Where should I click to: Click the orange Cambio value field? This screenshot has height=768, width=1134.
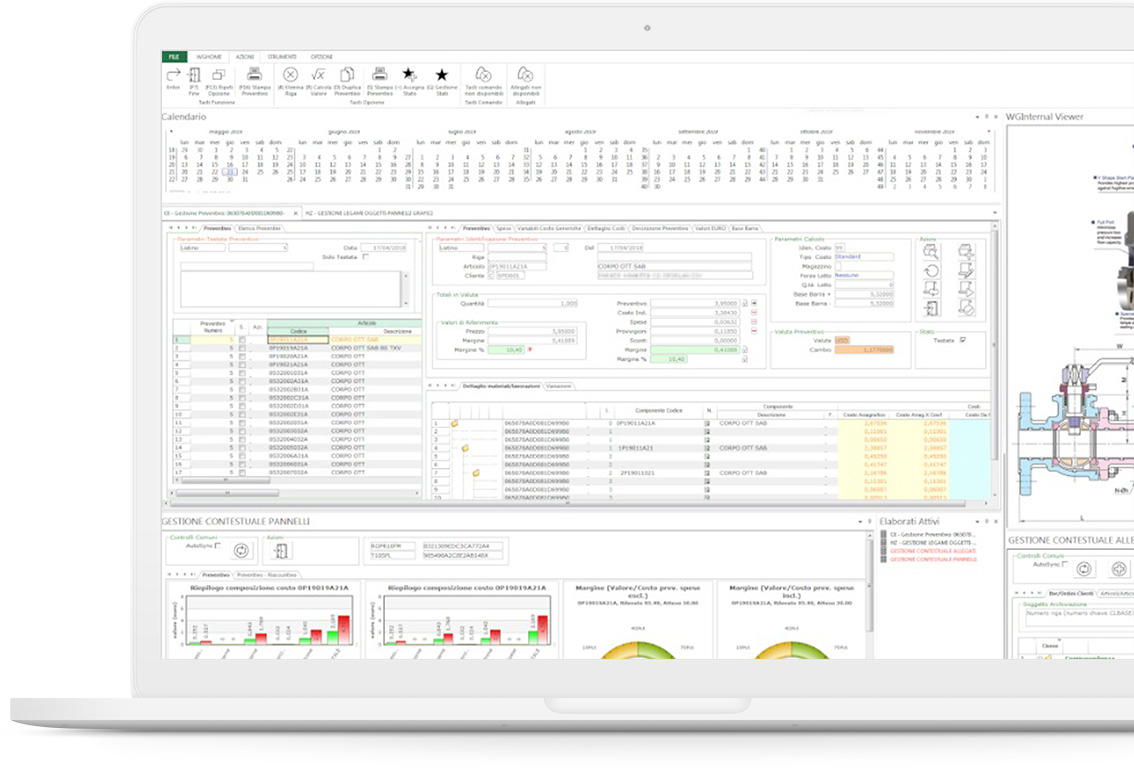(864, 350)
